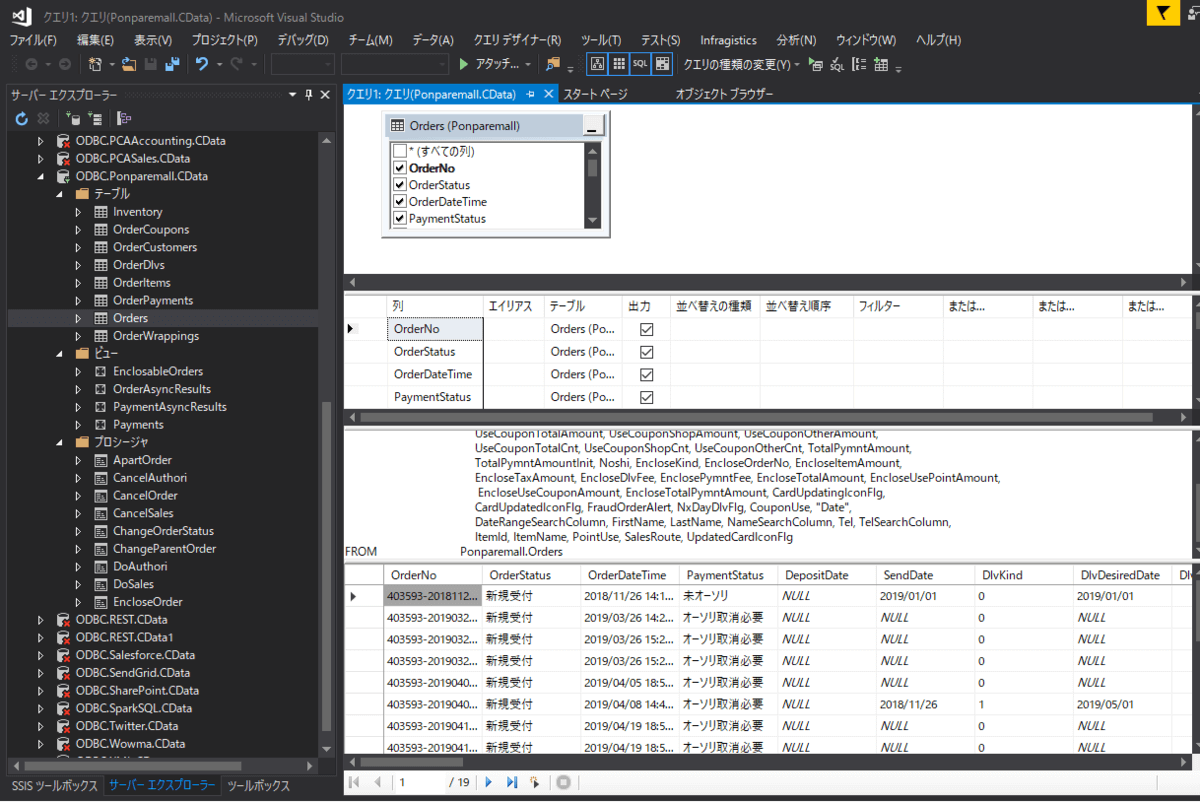The image size is (1200, 802).
Task: Click Connect to Server icon in Server Explorer
Action: click(x=95, y=118)
